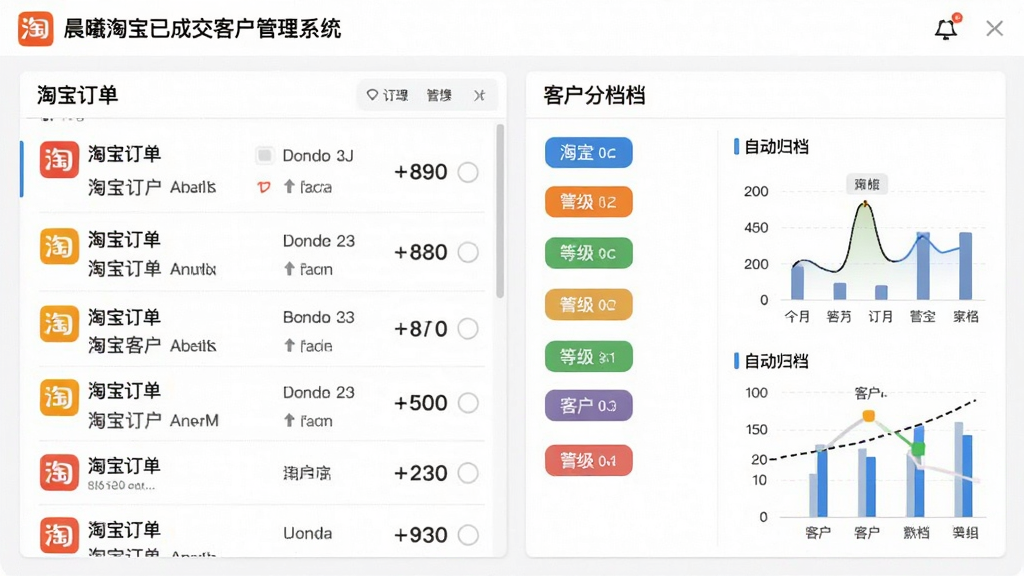Click the up arrow icon in the +880 row
Image resolution: width=1024 pixels, height=576 pixels.
tap(289, 268)
